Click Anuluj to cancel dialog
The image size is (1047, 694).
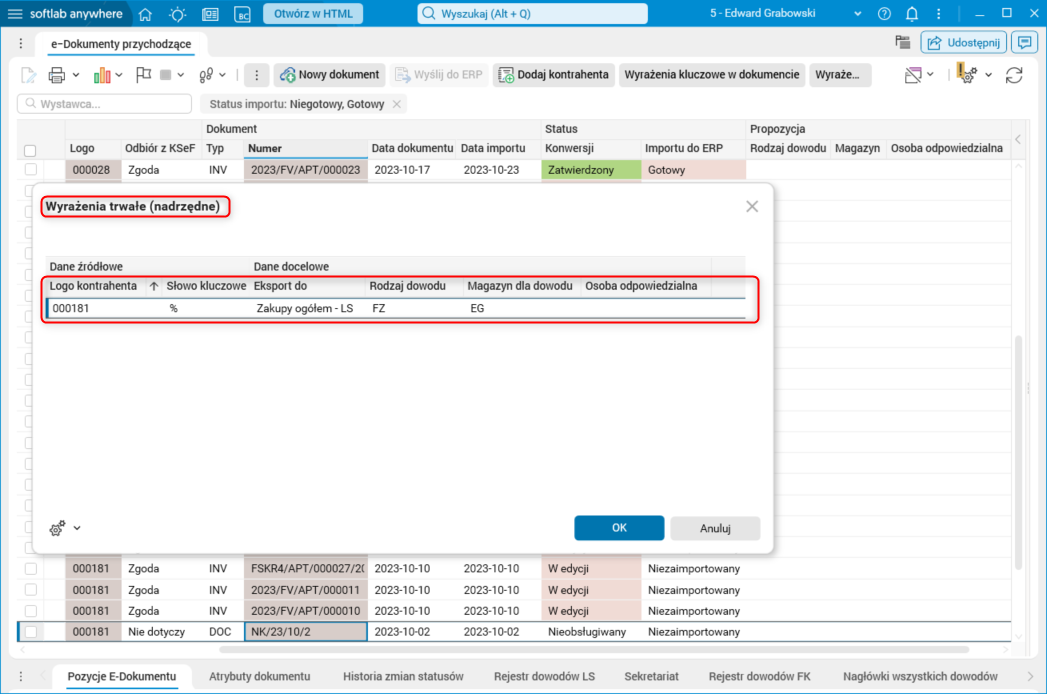pyautogui.click(x=715, y=528)
